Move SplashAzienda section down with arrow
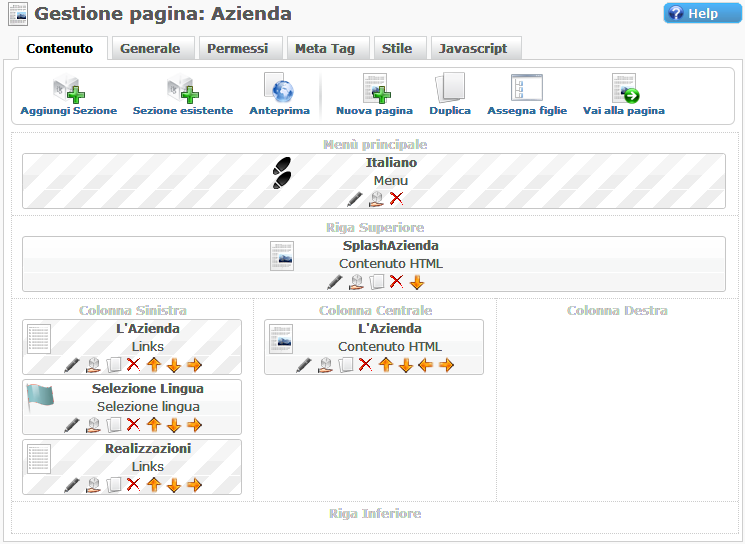 (x=417, y=283)
